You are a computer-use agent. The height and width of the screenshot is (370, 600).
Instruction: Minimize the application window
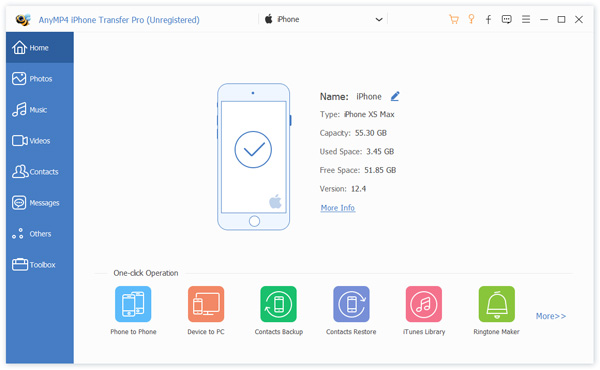point(544,20)
